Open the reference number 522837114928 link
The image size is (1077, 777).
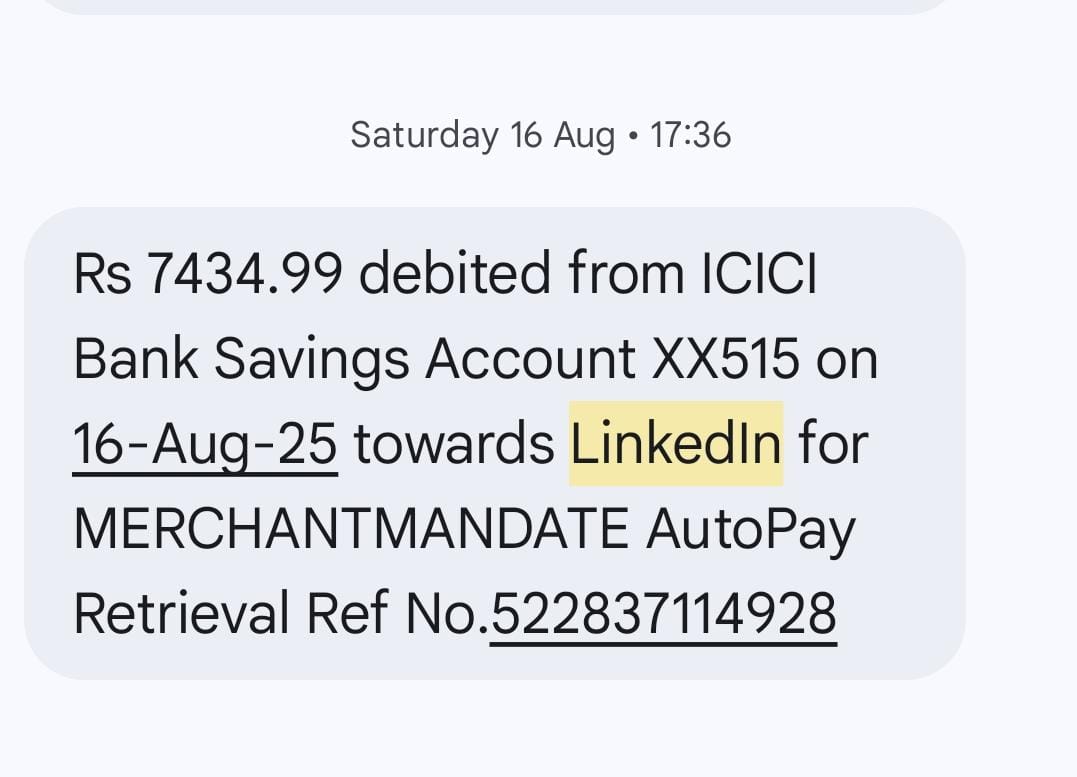[x=663, y=613]
